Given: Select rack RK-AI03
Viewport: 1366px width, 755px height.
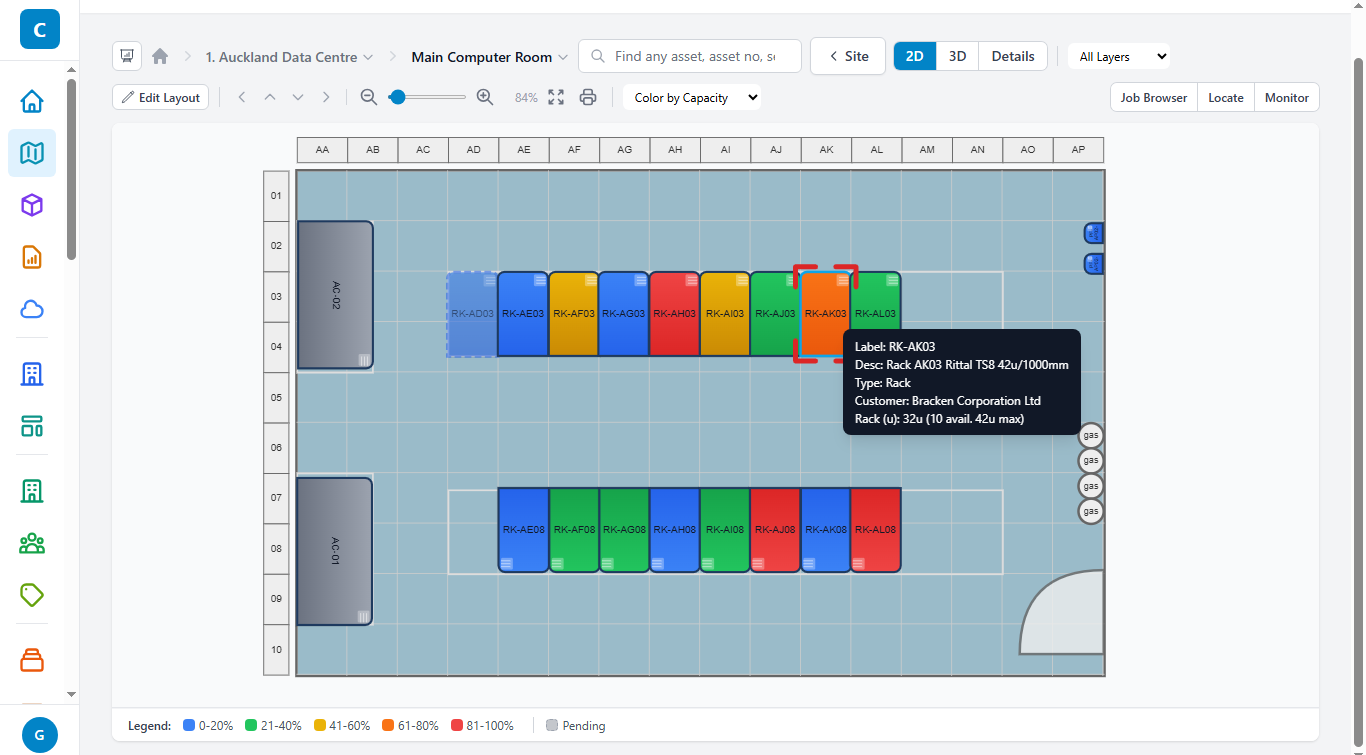Looking at the screenshot, I should (725, 314).
